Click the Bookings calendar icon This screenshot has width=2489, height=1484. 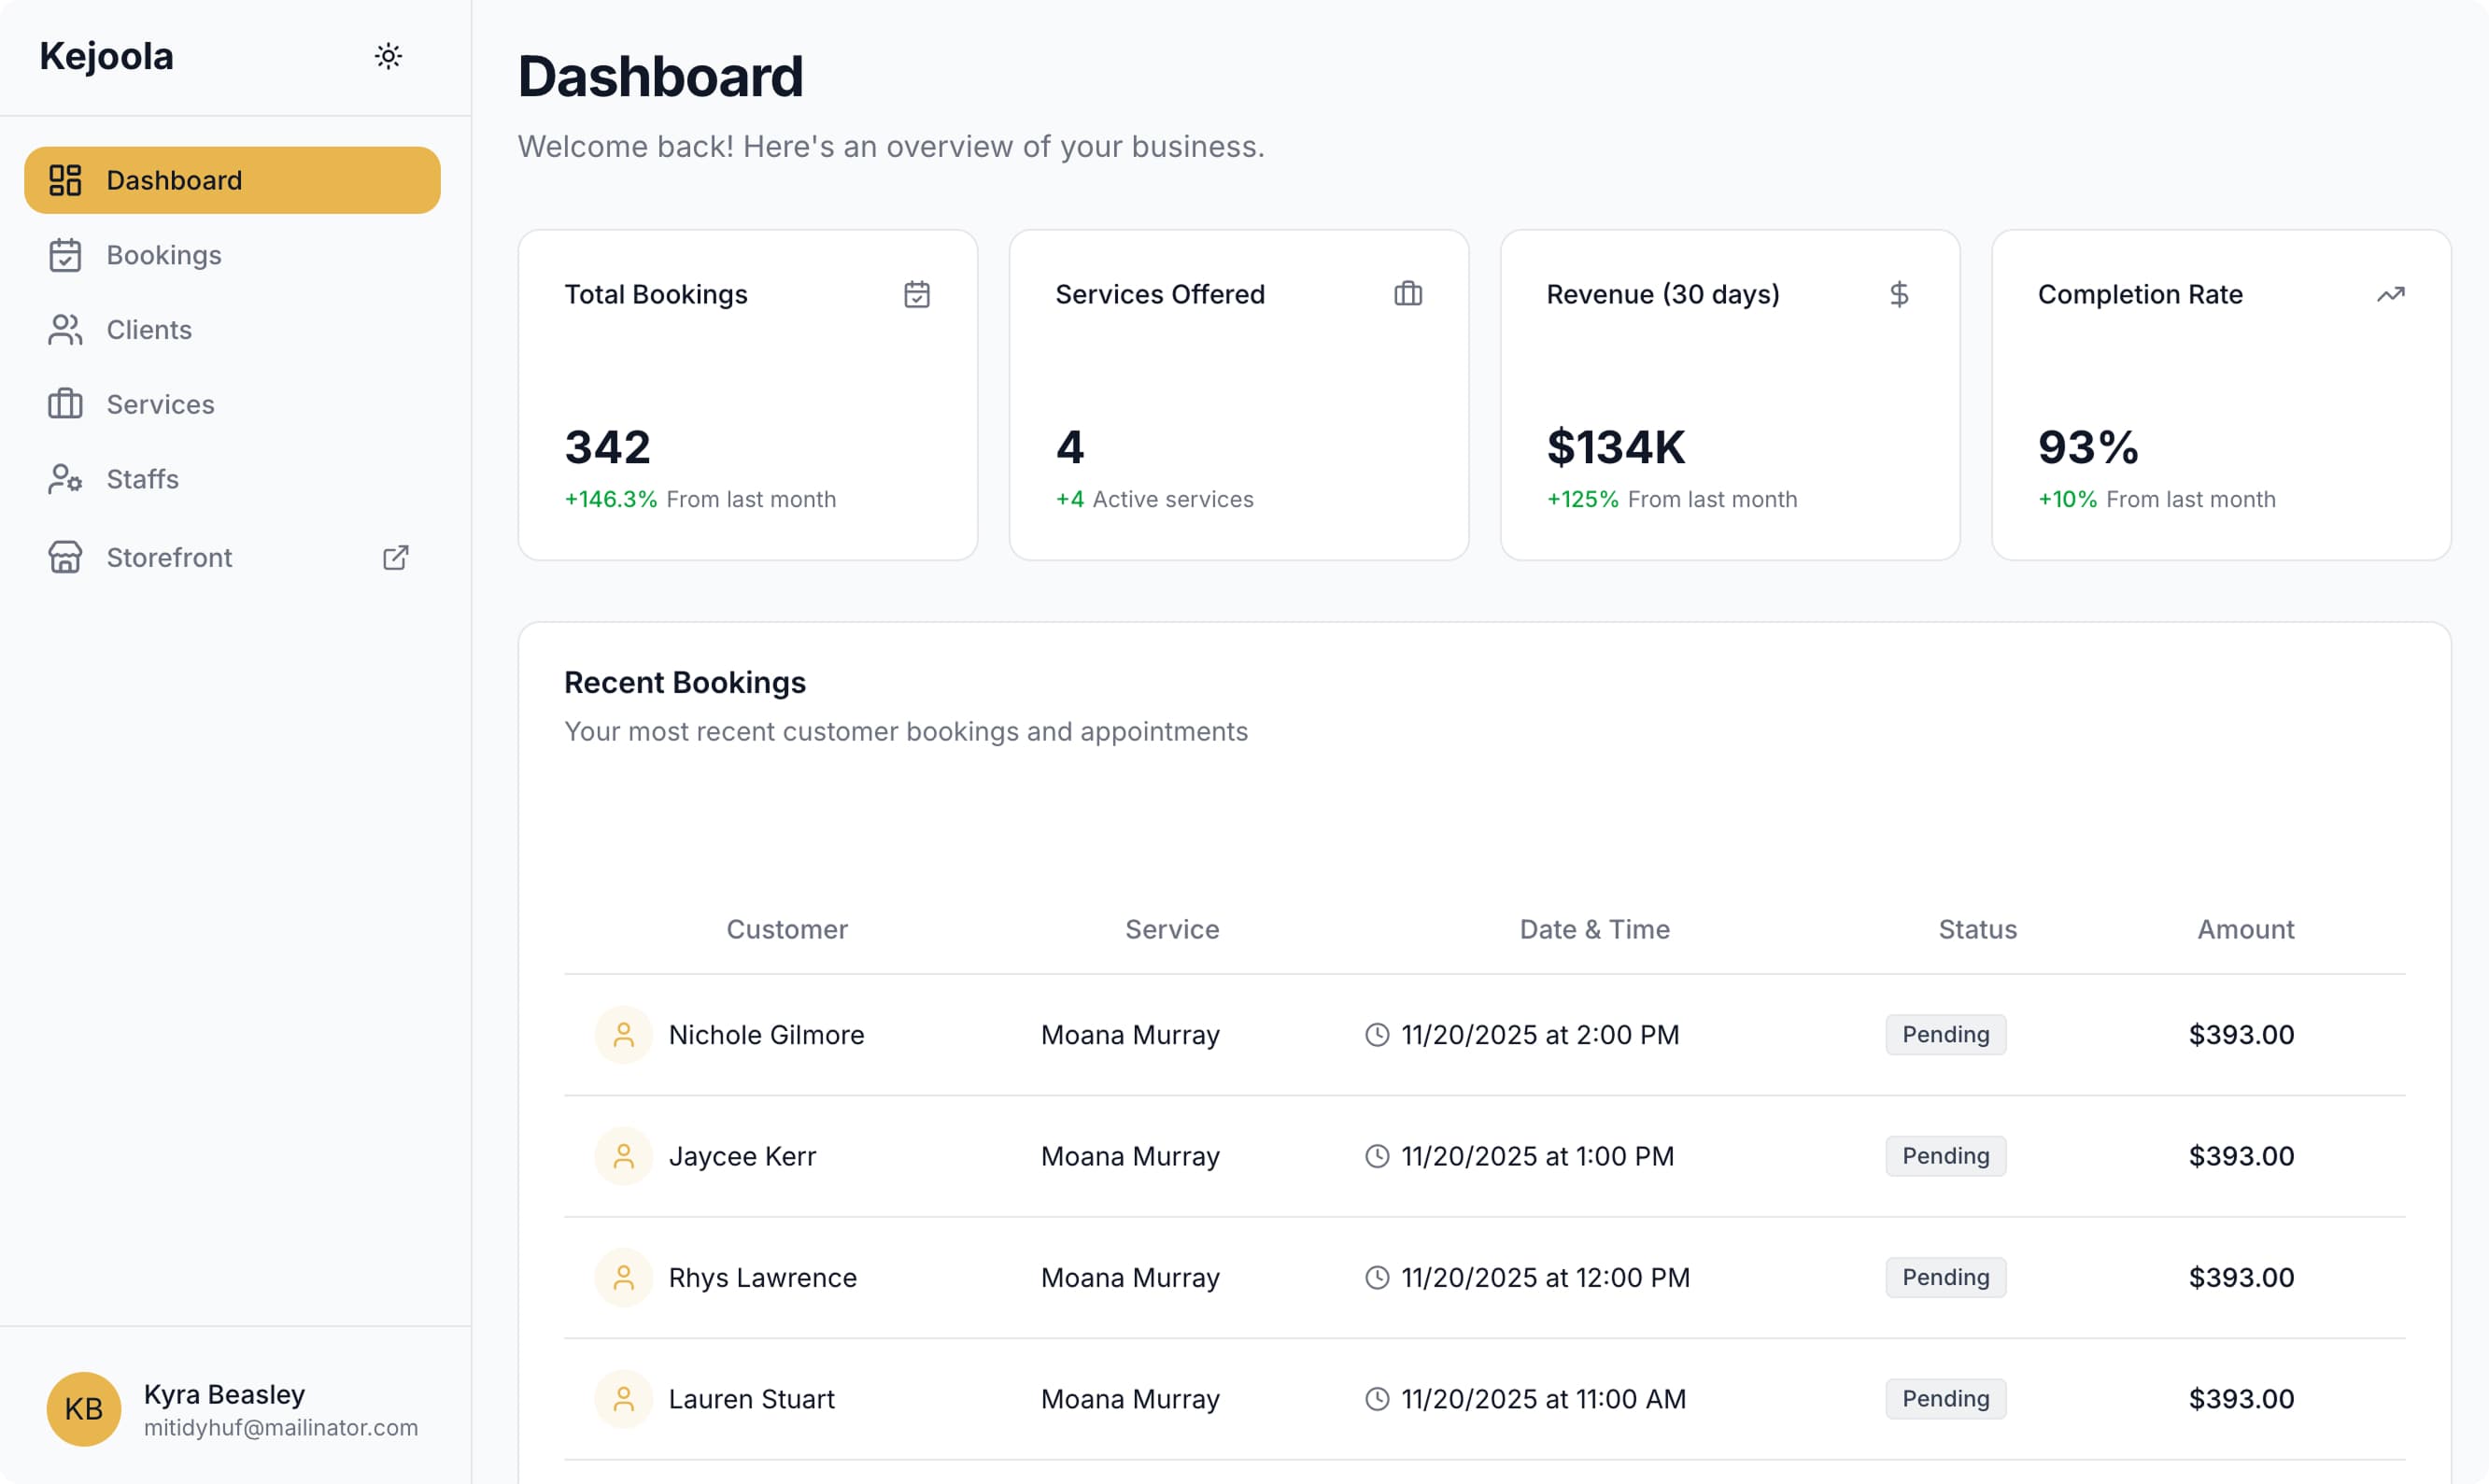click(x=64, y=255)
